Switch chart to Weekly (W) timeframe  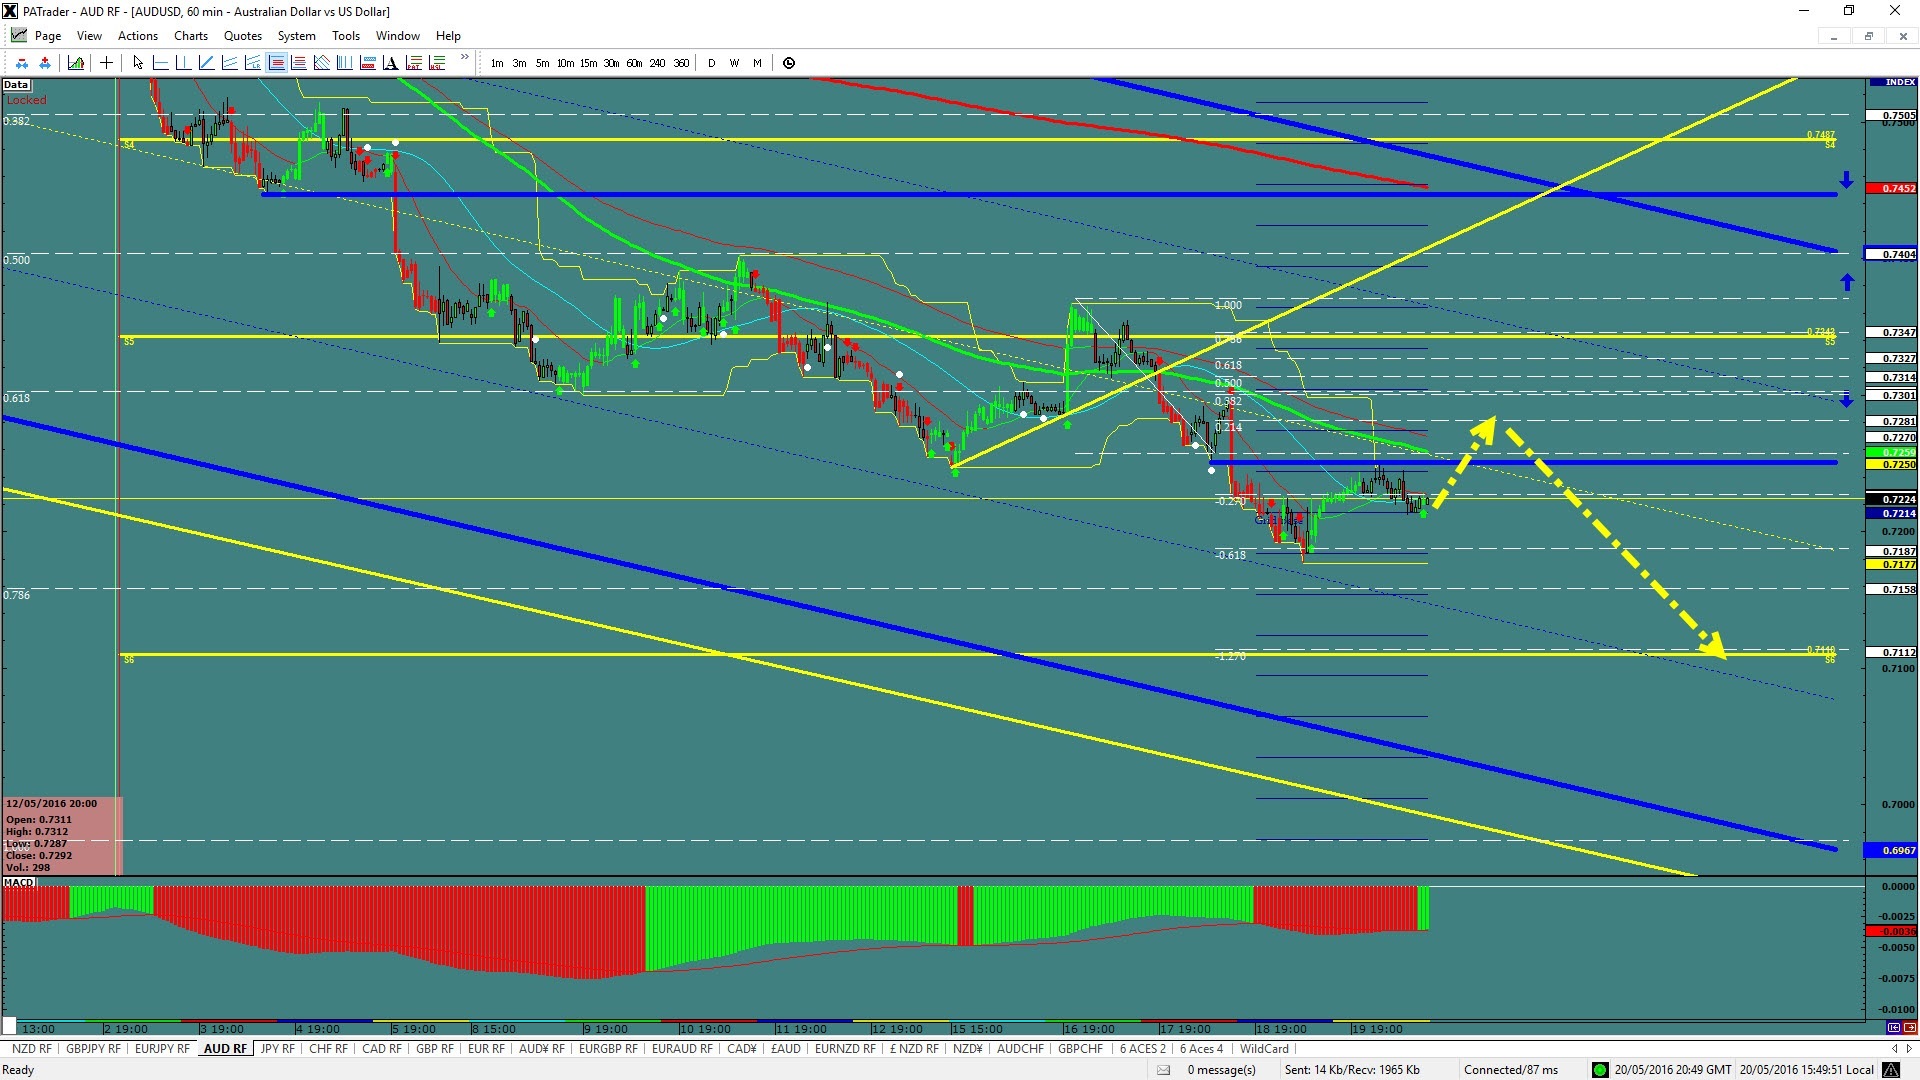coord(734,63)
